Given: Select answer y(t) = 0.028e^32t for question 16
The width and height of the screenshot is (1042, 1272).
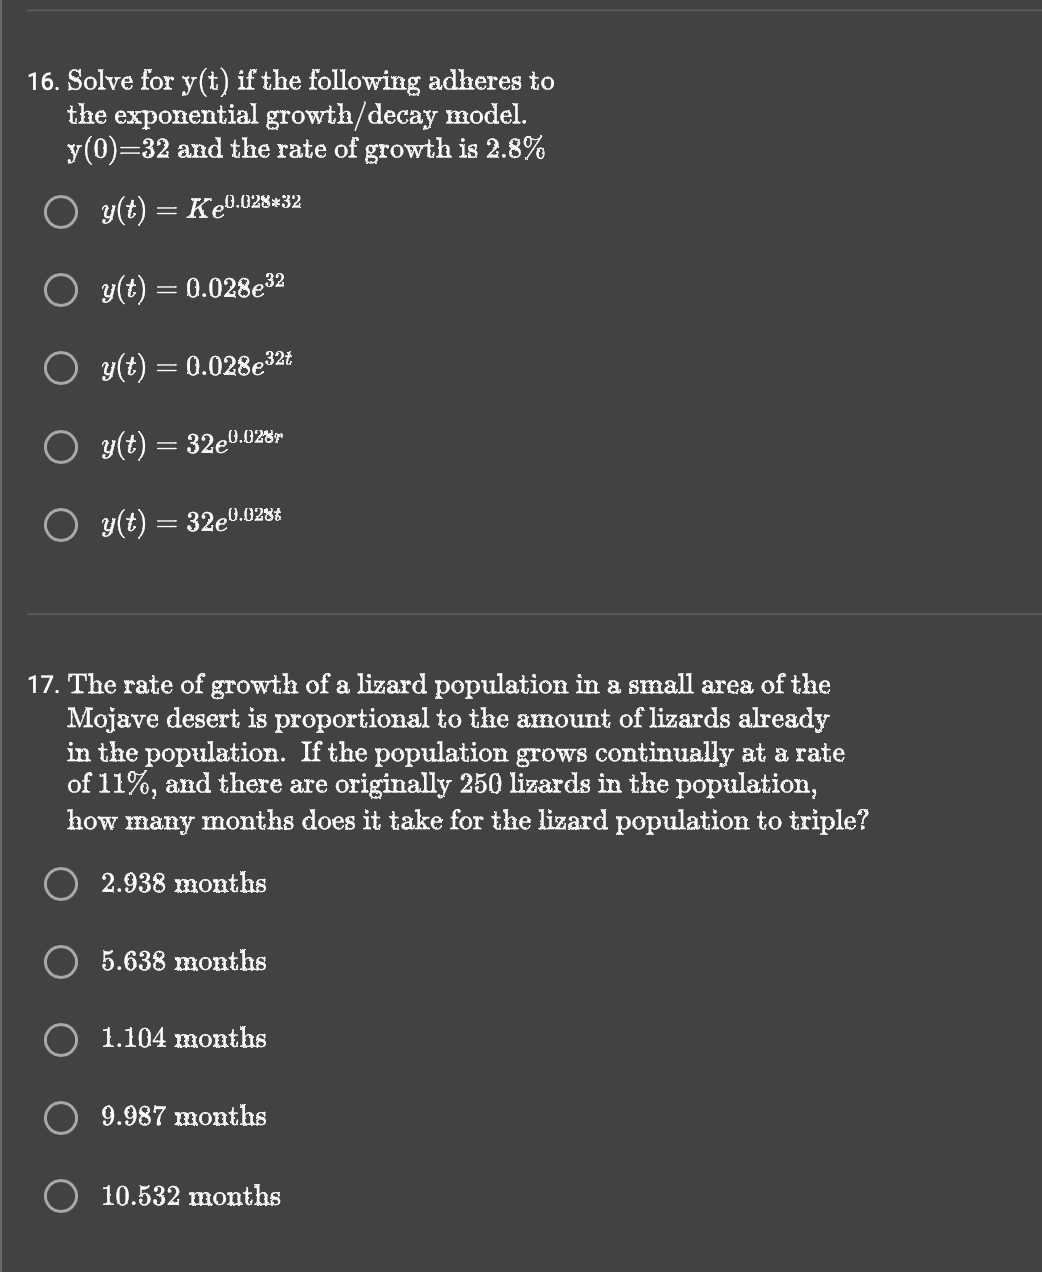Looking at the screenshot, I should 60,369.
